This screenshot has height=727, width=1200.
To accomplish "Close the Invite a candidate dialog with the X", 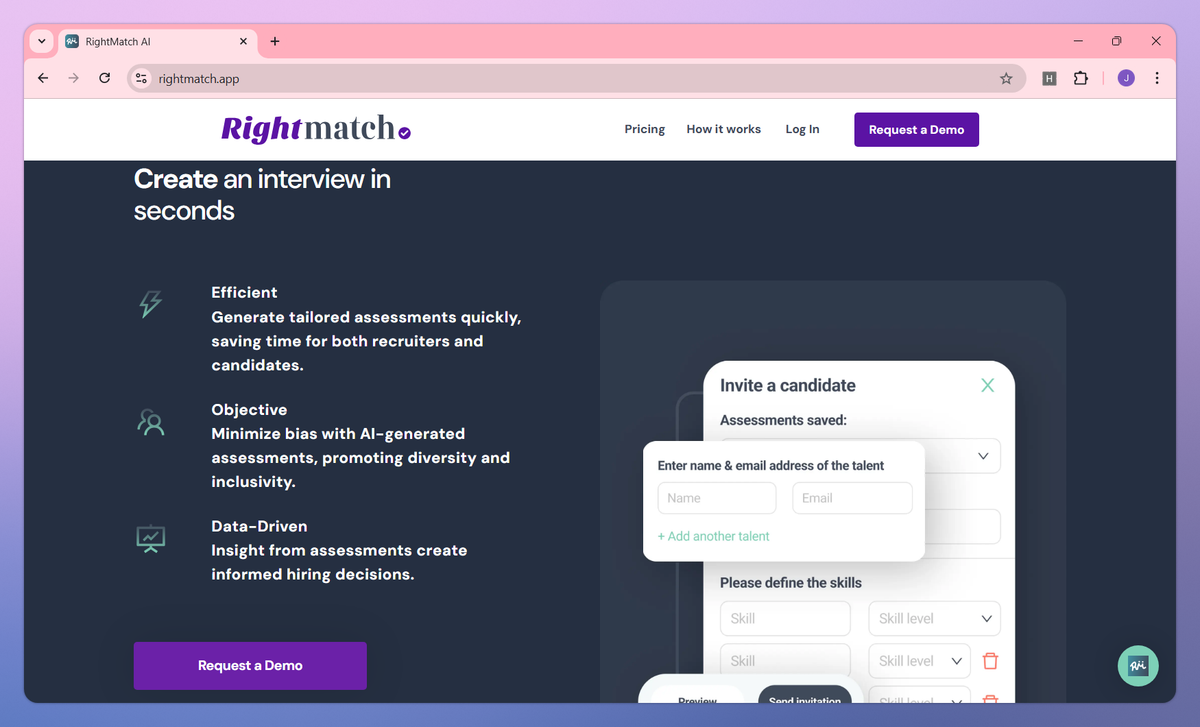I will 987,384.
